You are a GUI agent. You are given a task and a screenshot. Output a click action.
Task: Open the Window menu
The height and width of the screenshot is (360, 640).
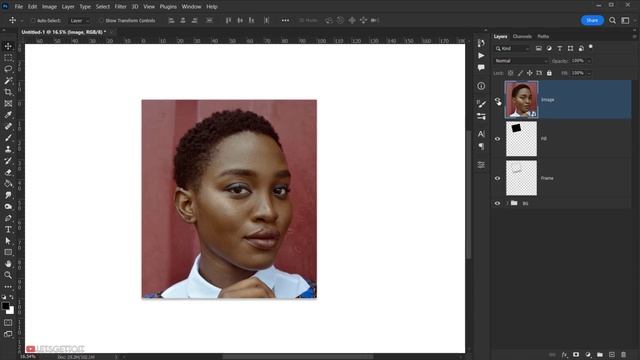pos(191,7)
